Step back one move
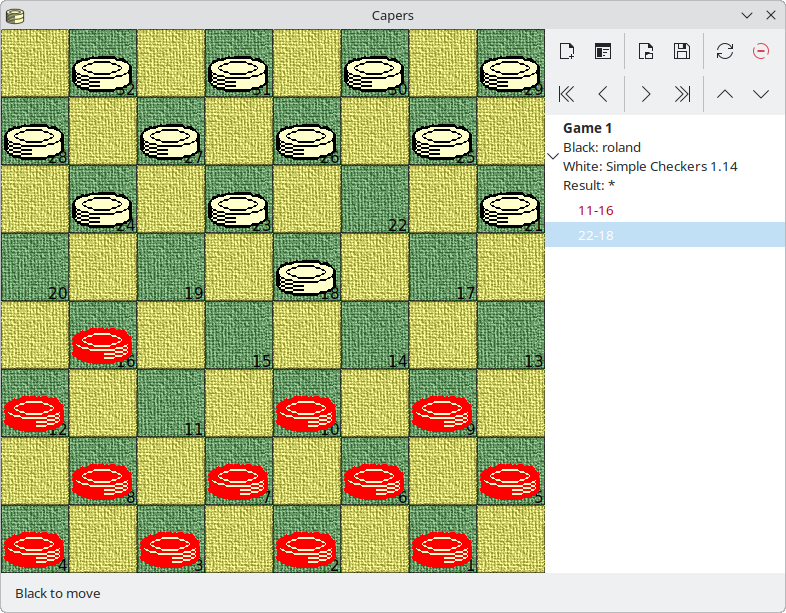The image size is (786, 613). (603, 94)
